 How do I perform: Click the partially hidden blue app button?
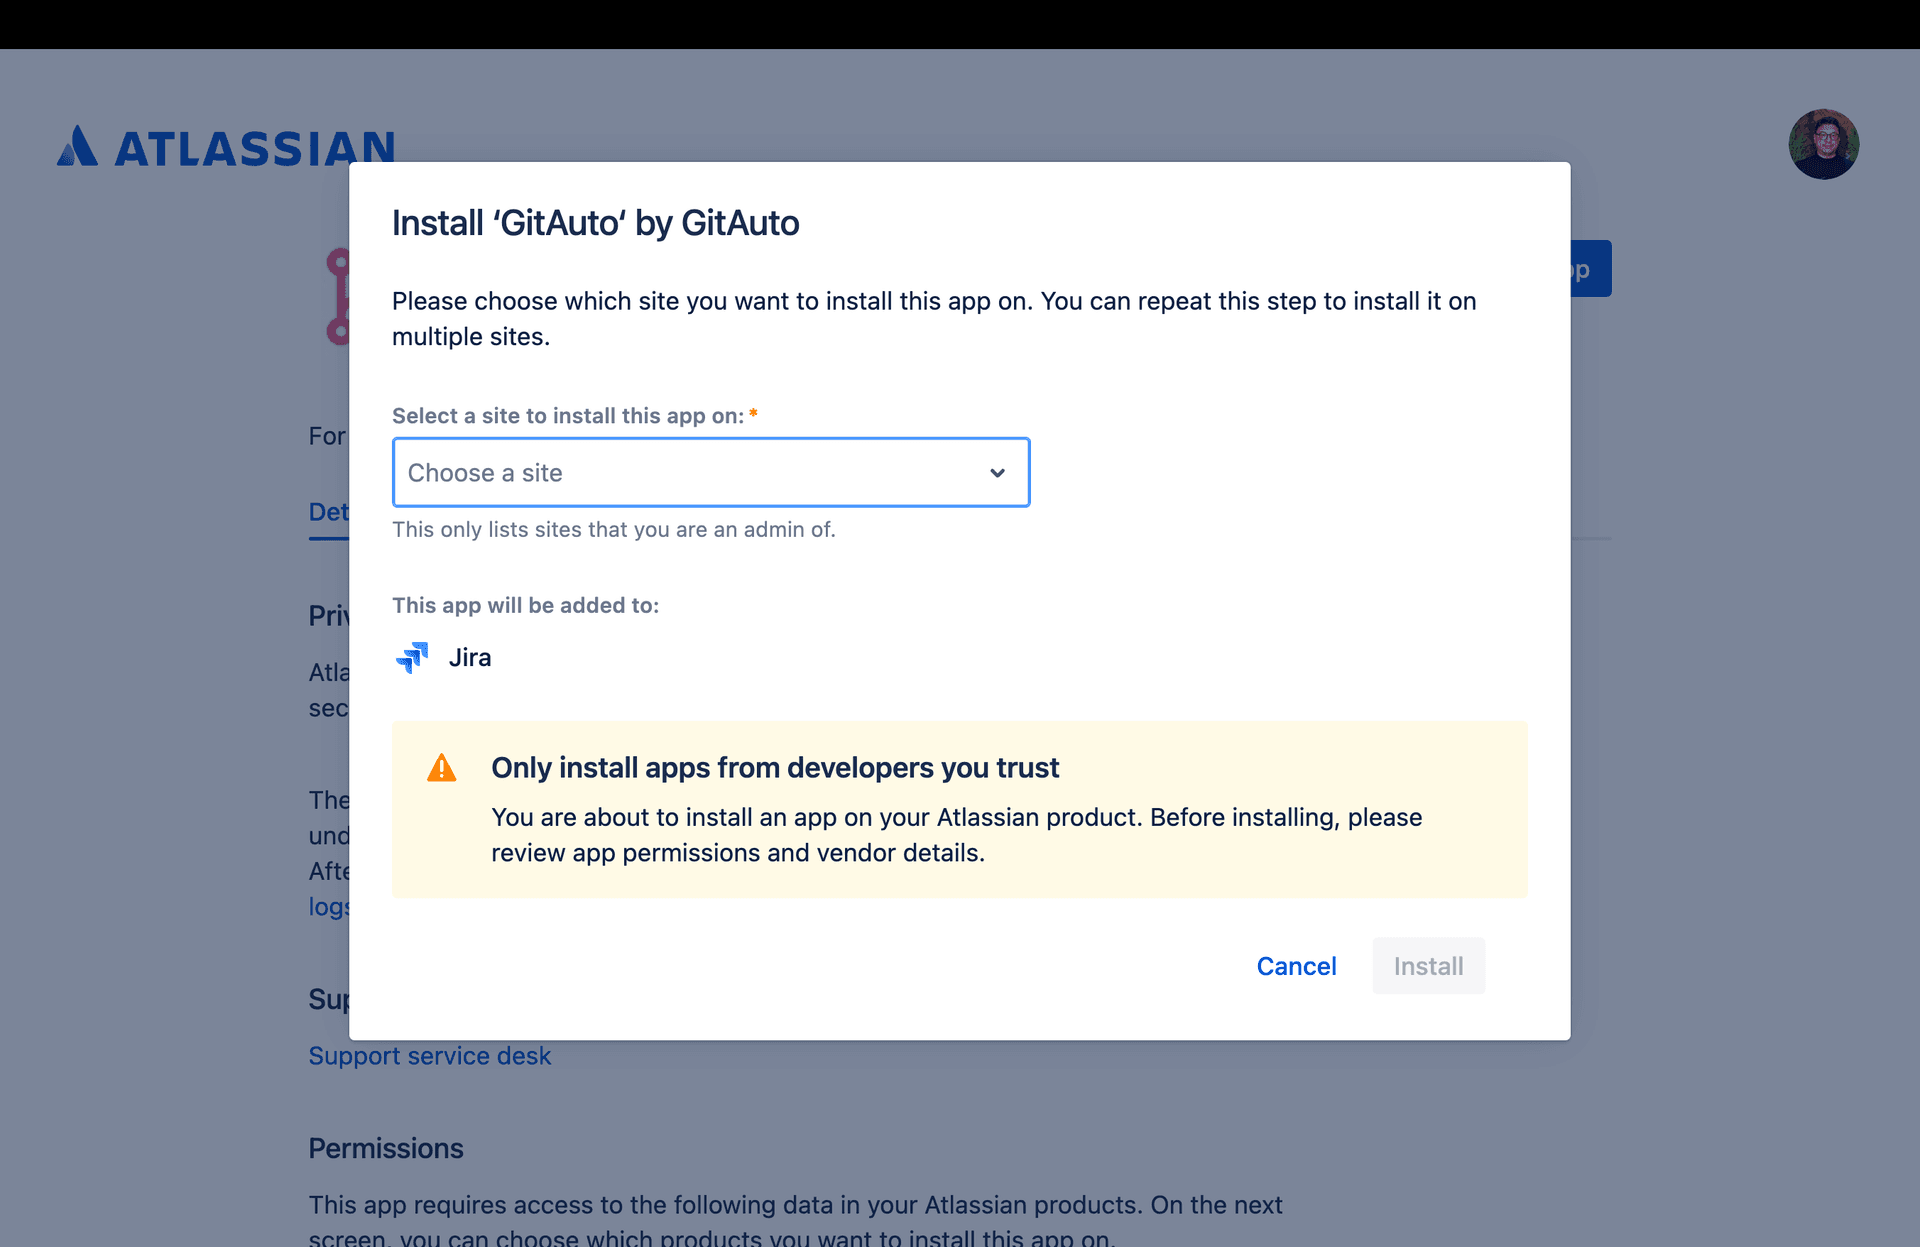pos(1591,268)
